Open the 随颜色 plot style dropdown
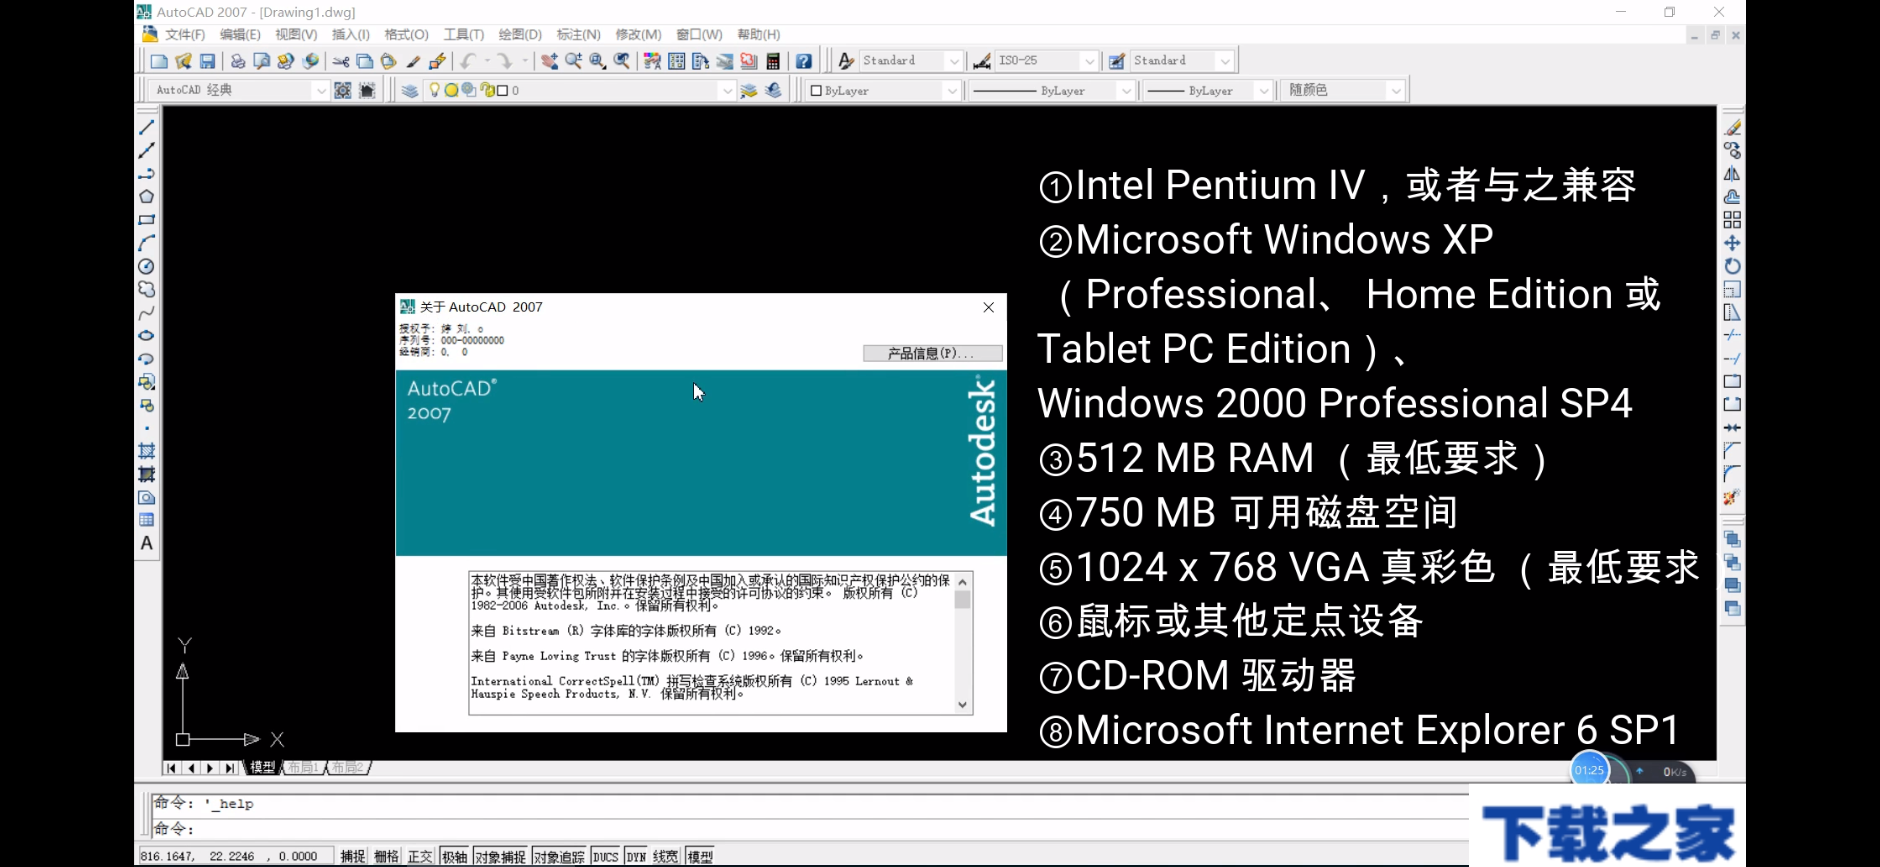1880x867 pixels. pyautogui.click(x=1396, y=90)
